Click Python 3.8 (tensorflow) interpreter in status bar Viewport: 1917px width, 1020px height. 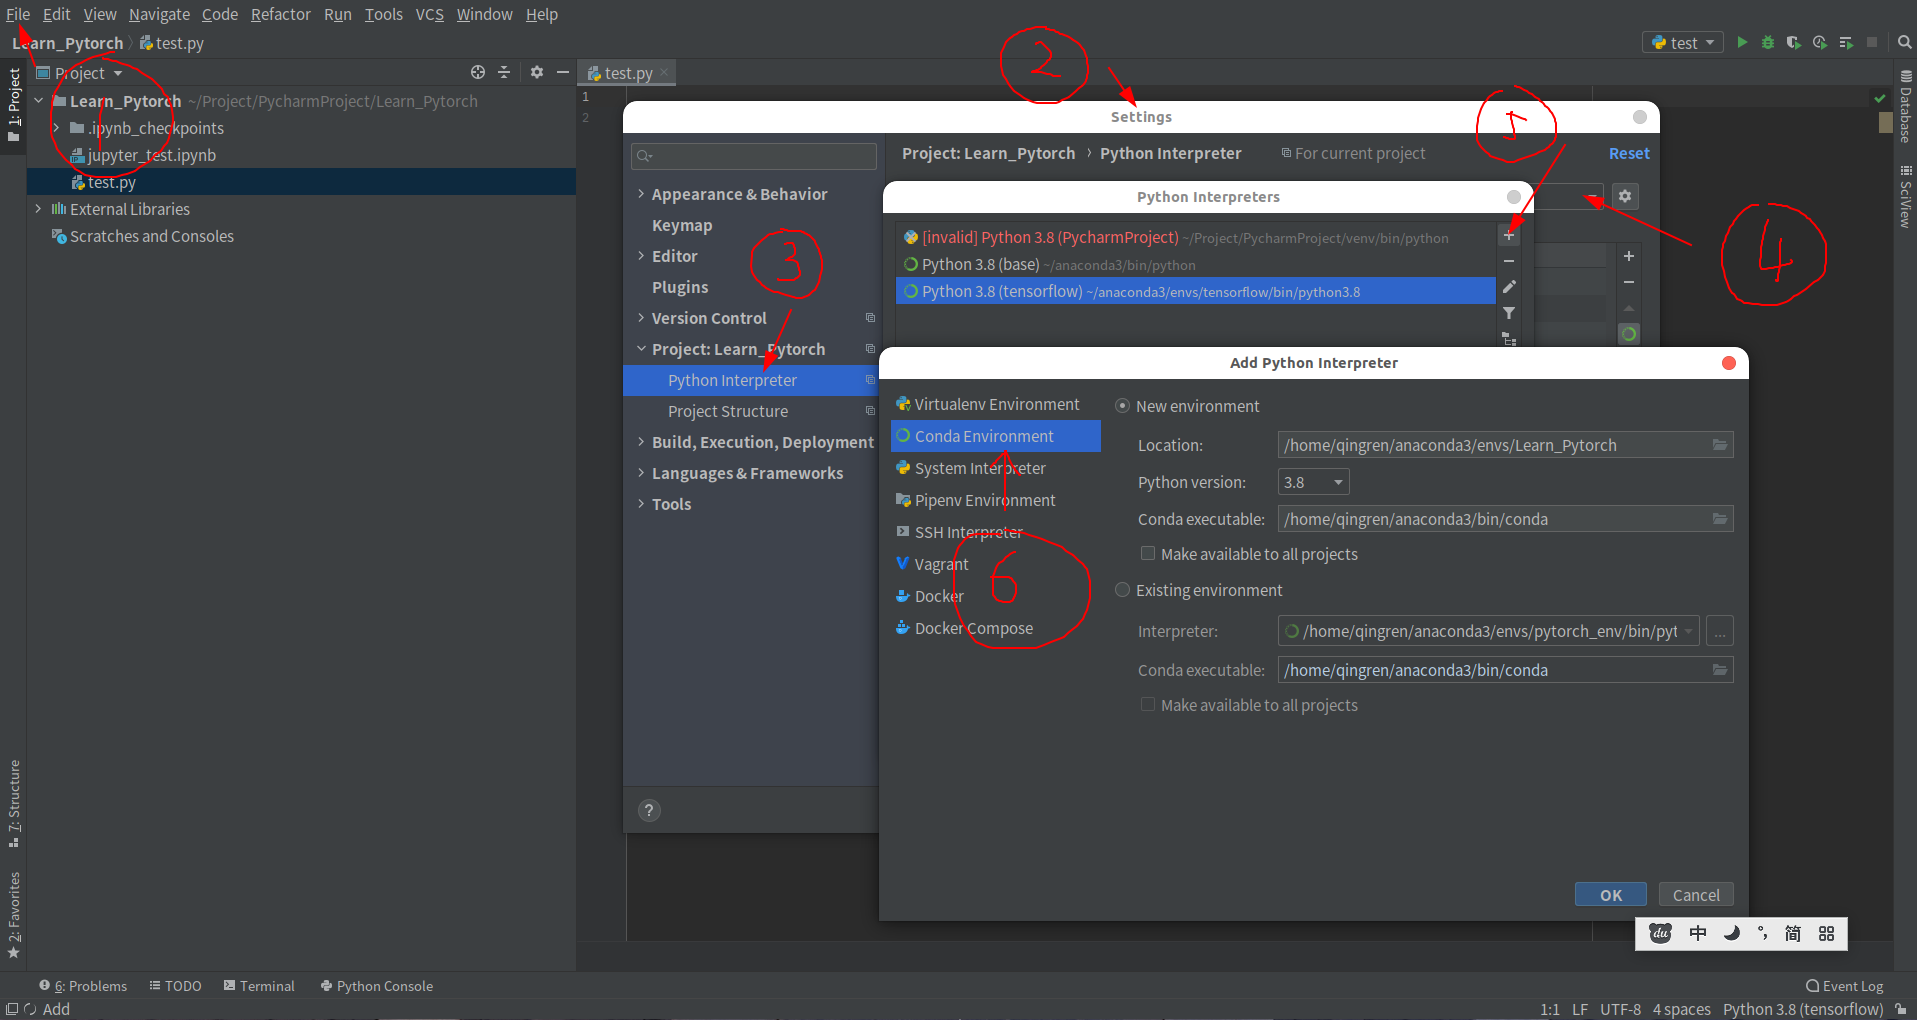[1803, 1009]
